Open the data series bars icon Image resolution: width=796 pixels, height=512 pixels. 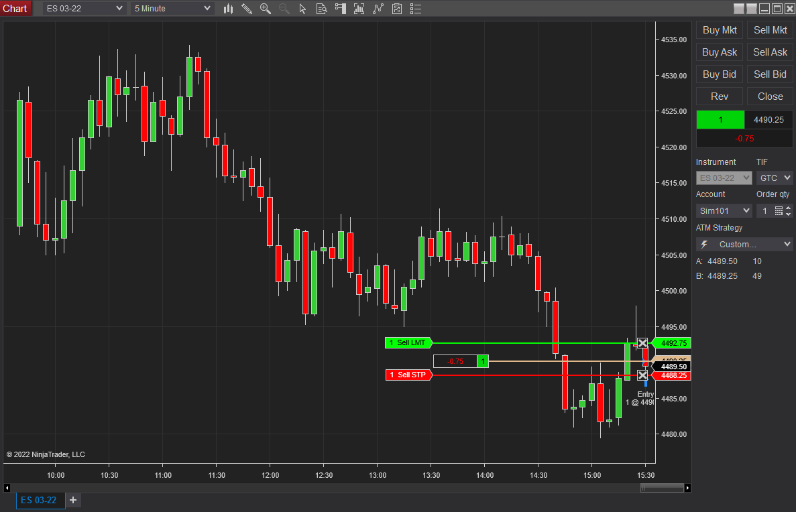tap(359, 9)
